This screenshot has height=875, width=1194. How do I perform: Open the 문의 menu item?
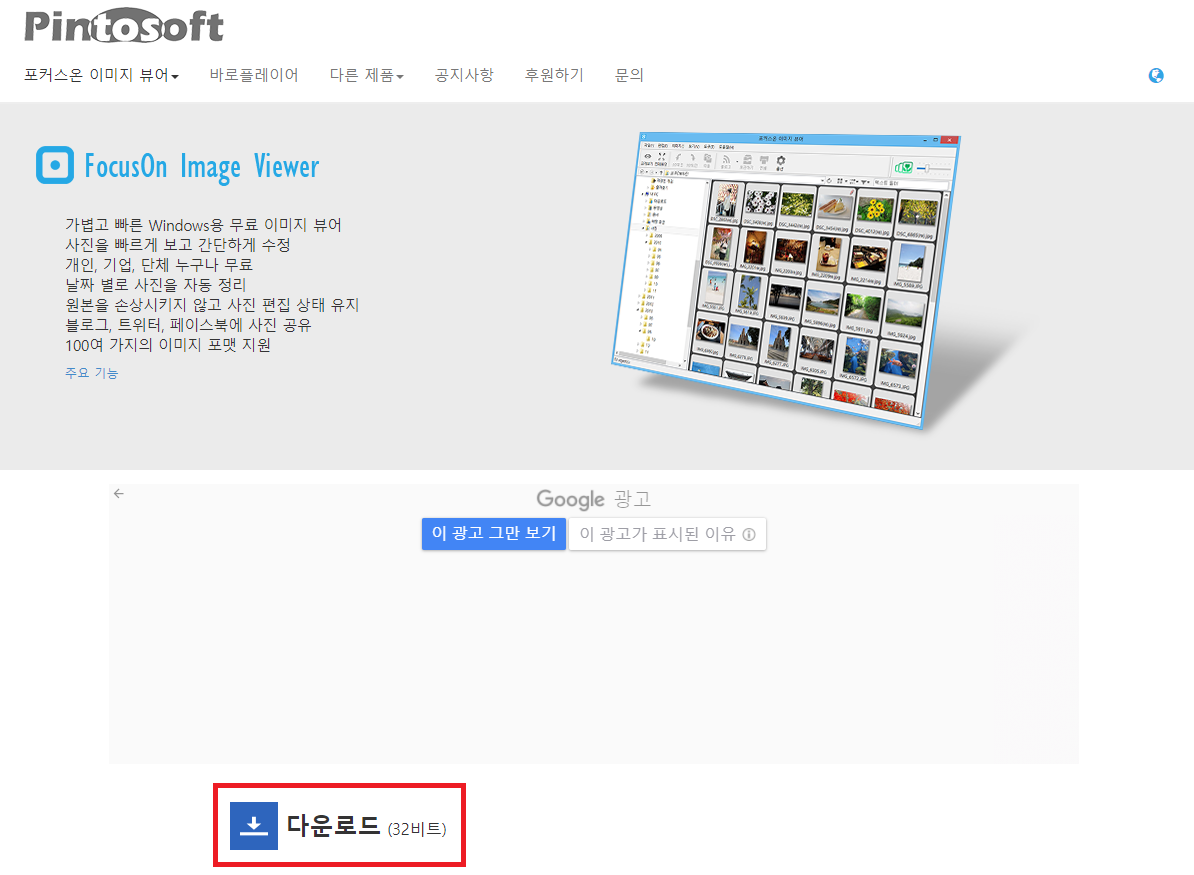[x=629, y=75]
